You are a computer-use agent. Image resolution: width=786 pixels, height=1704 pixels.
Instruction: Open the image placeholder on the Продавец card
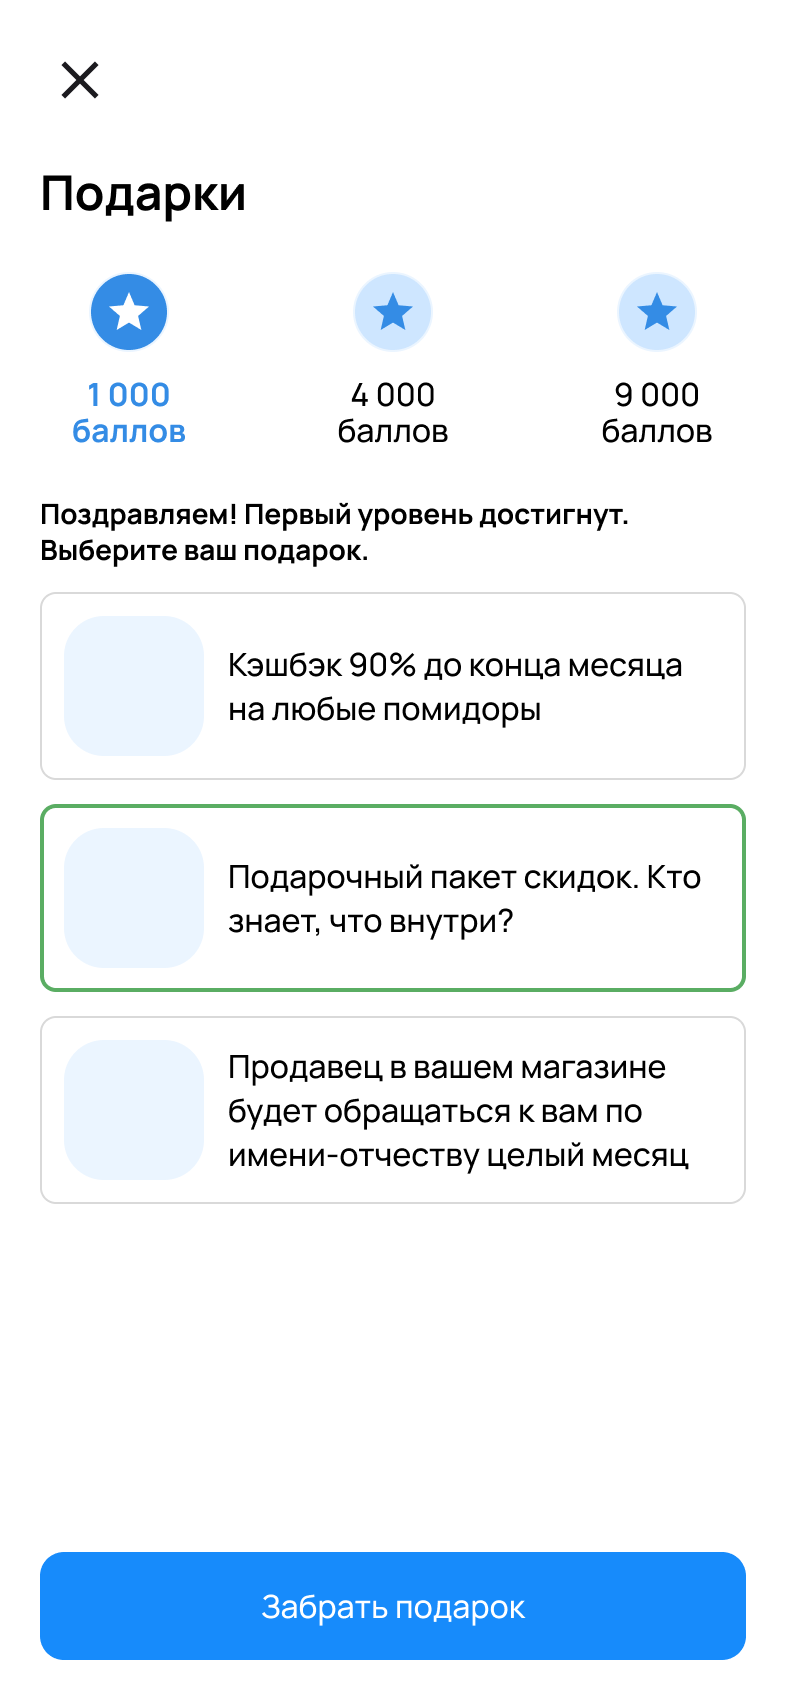coord(134,1110)
